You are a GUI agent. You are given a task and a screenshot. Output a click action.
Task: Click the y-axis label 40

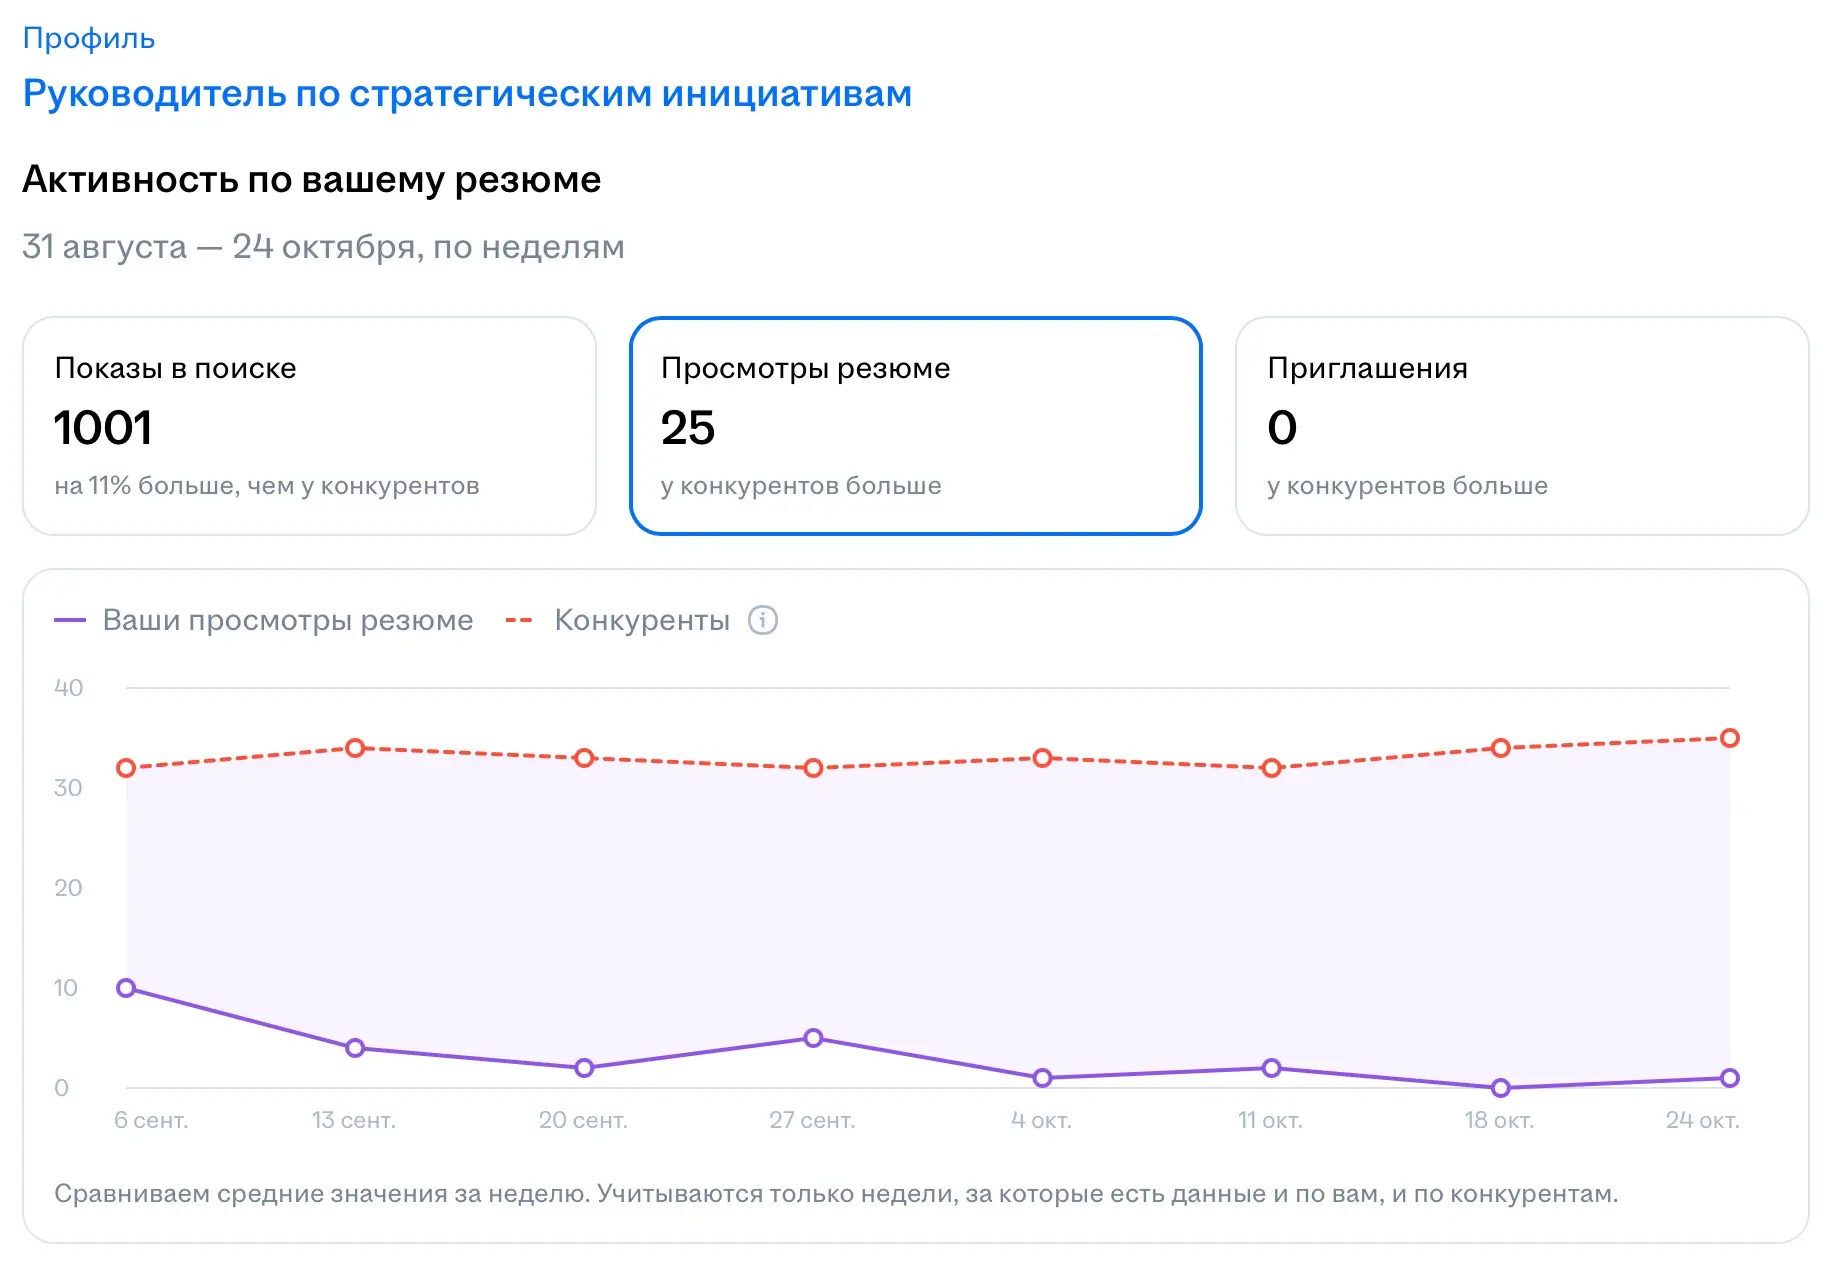point(68,688)
